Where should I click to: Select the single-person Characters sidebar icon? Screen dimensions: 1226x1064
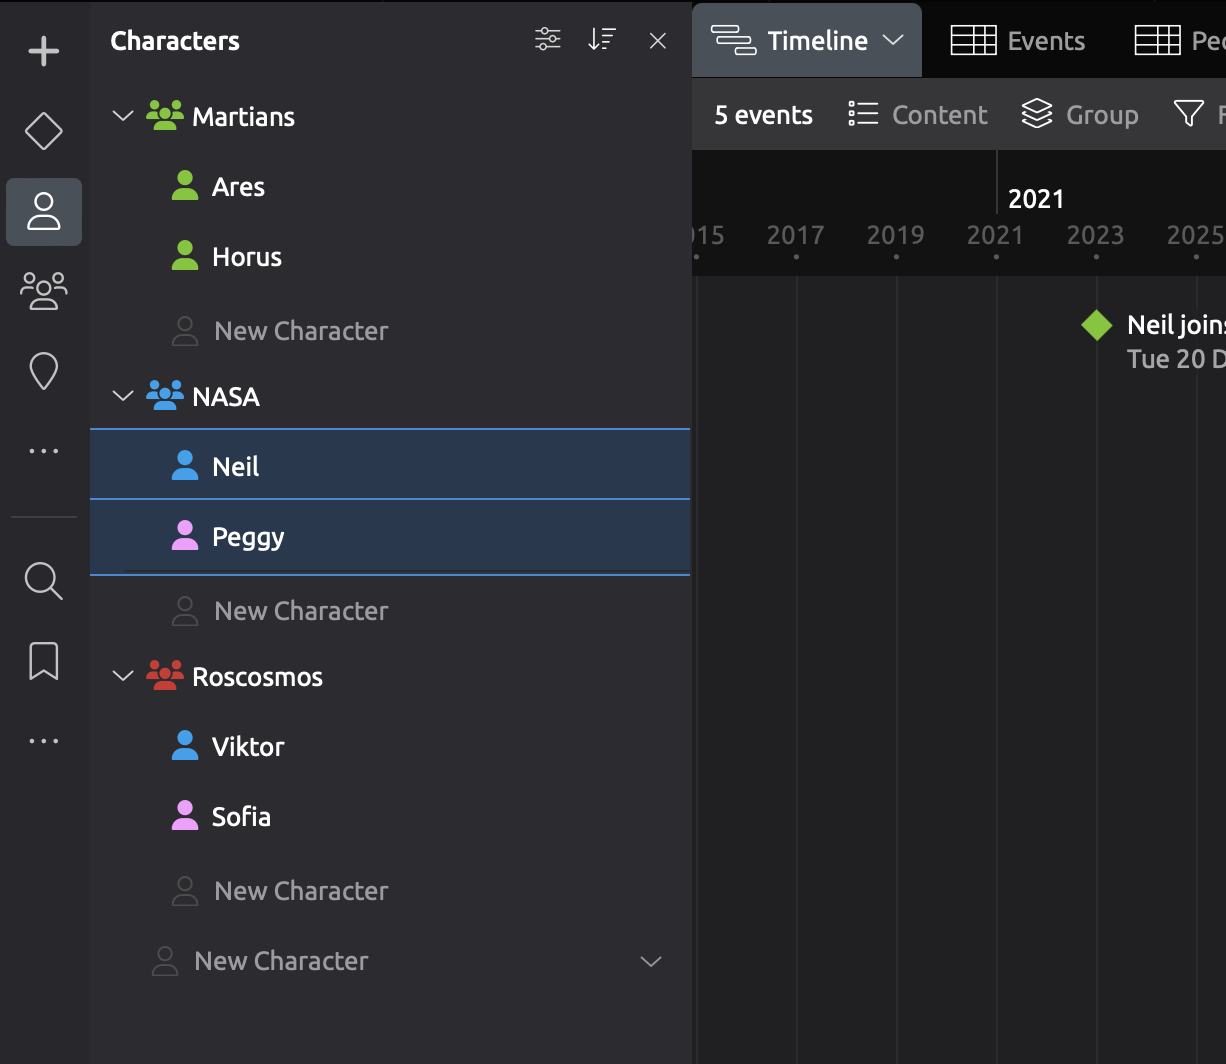tap(44, 211)
